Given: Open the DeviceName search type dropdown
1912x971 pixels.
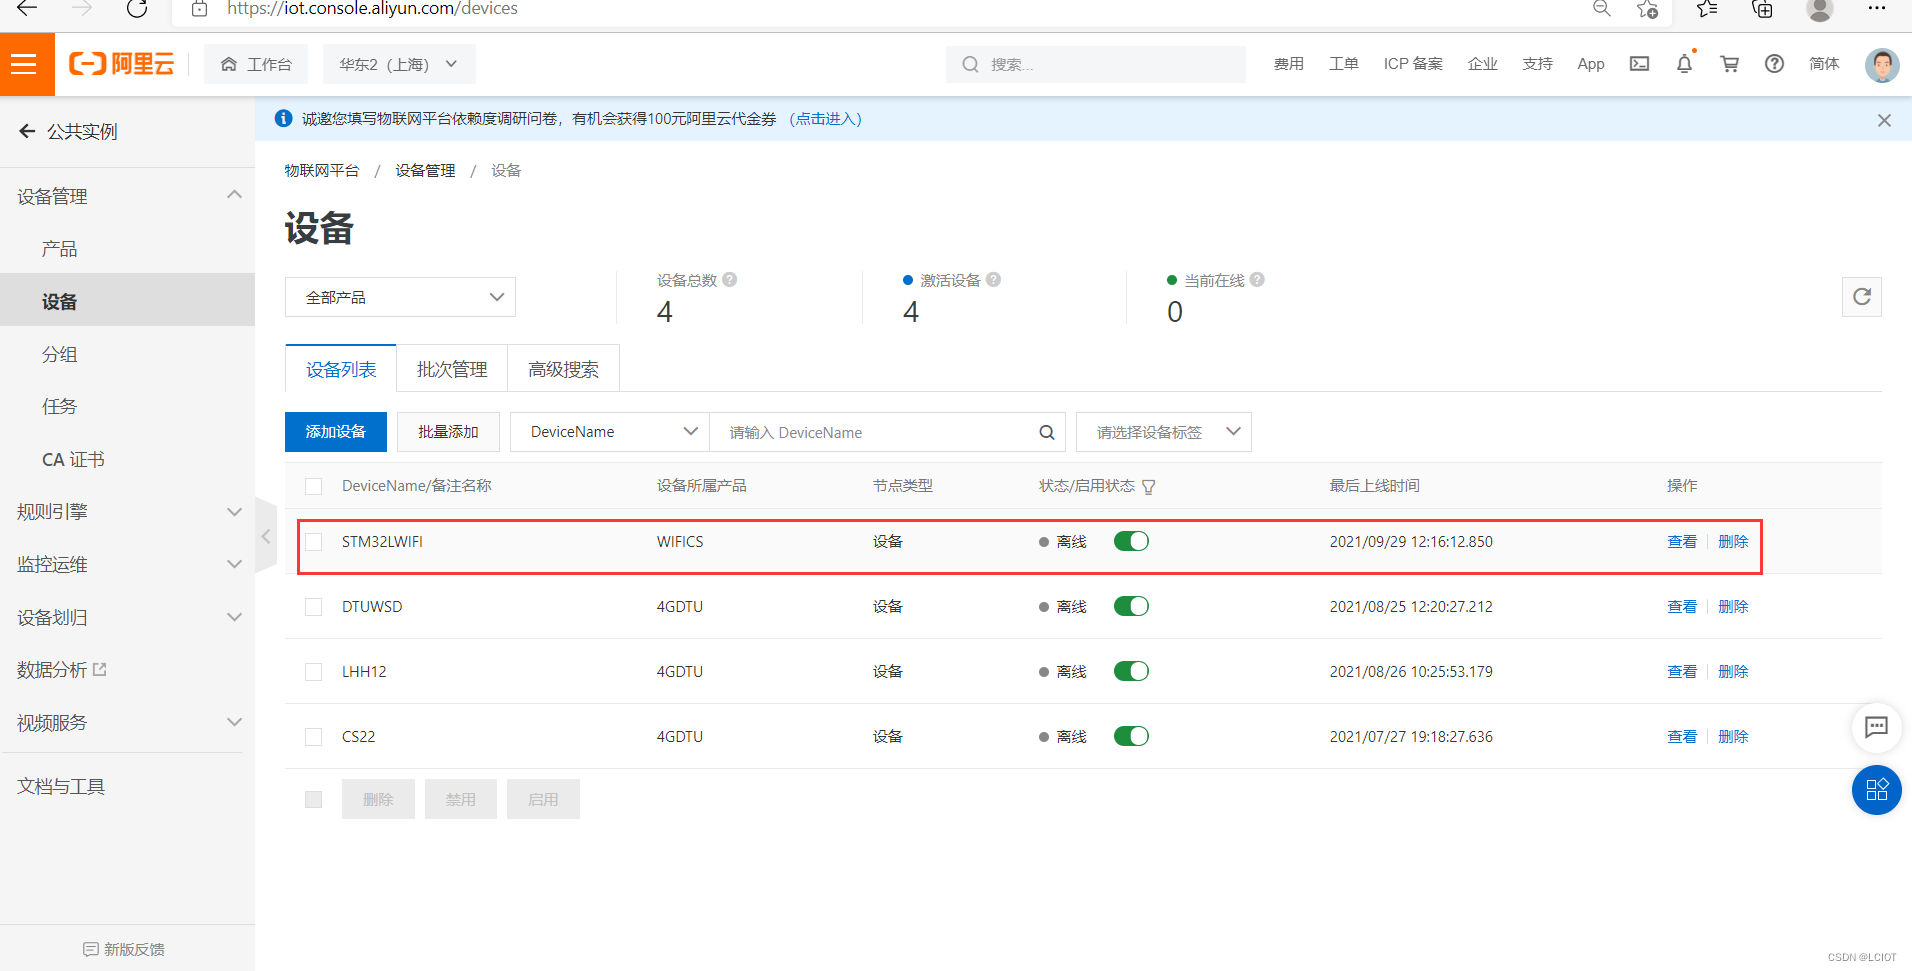Looking at the screenshot, I should pos(609,432).
